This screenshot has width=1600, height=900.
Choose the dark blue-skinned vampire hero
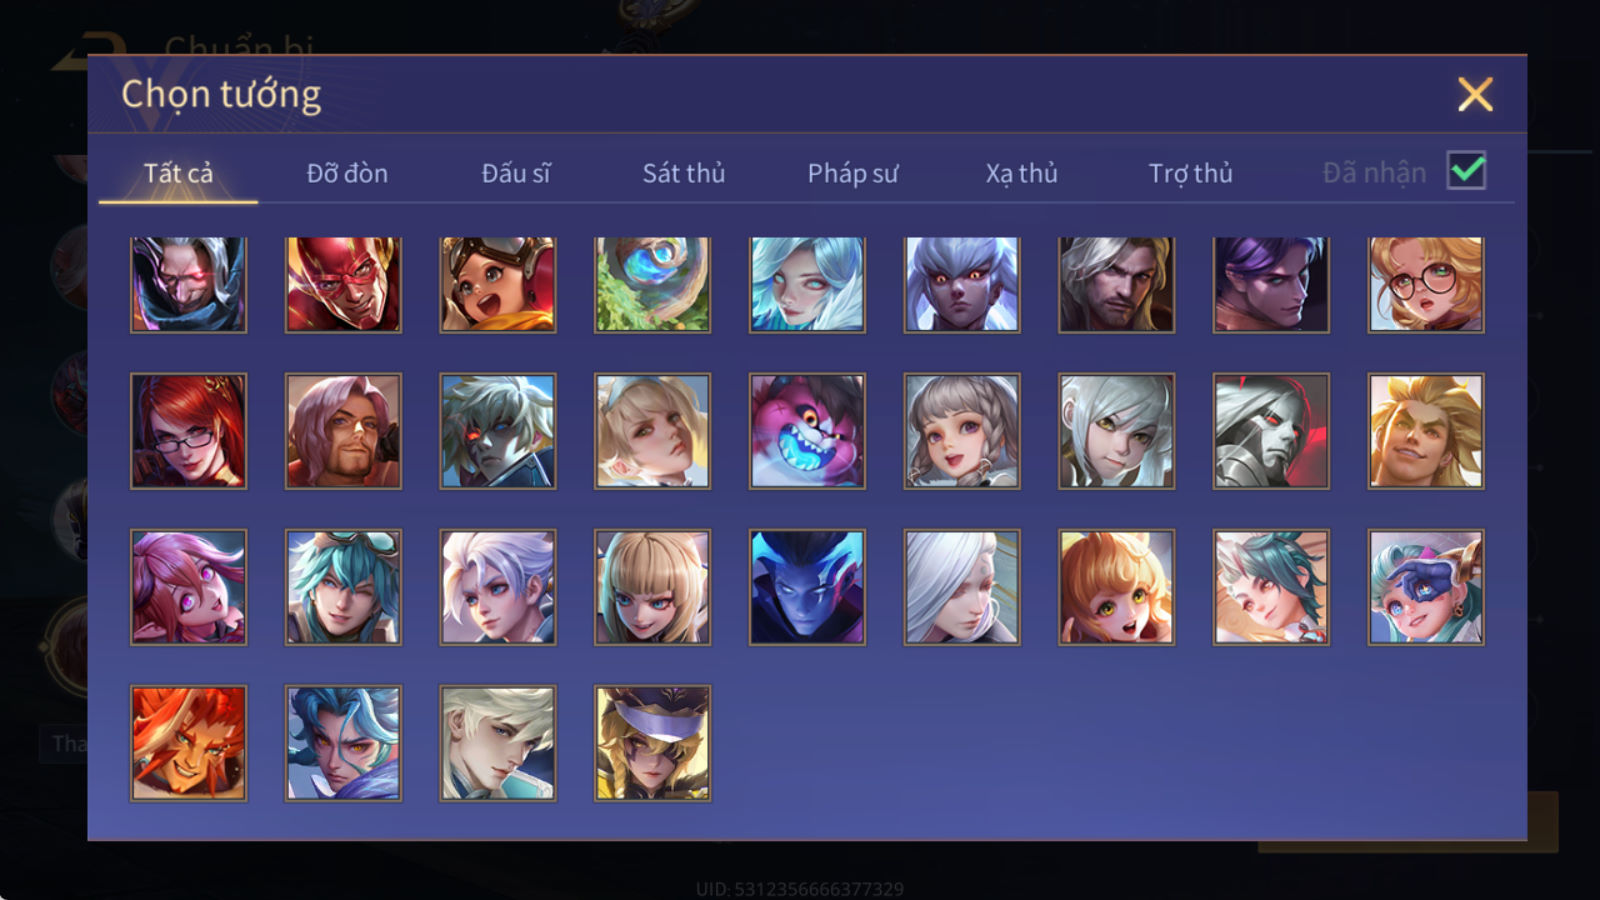tap(807, 587)
